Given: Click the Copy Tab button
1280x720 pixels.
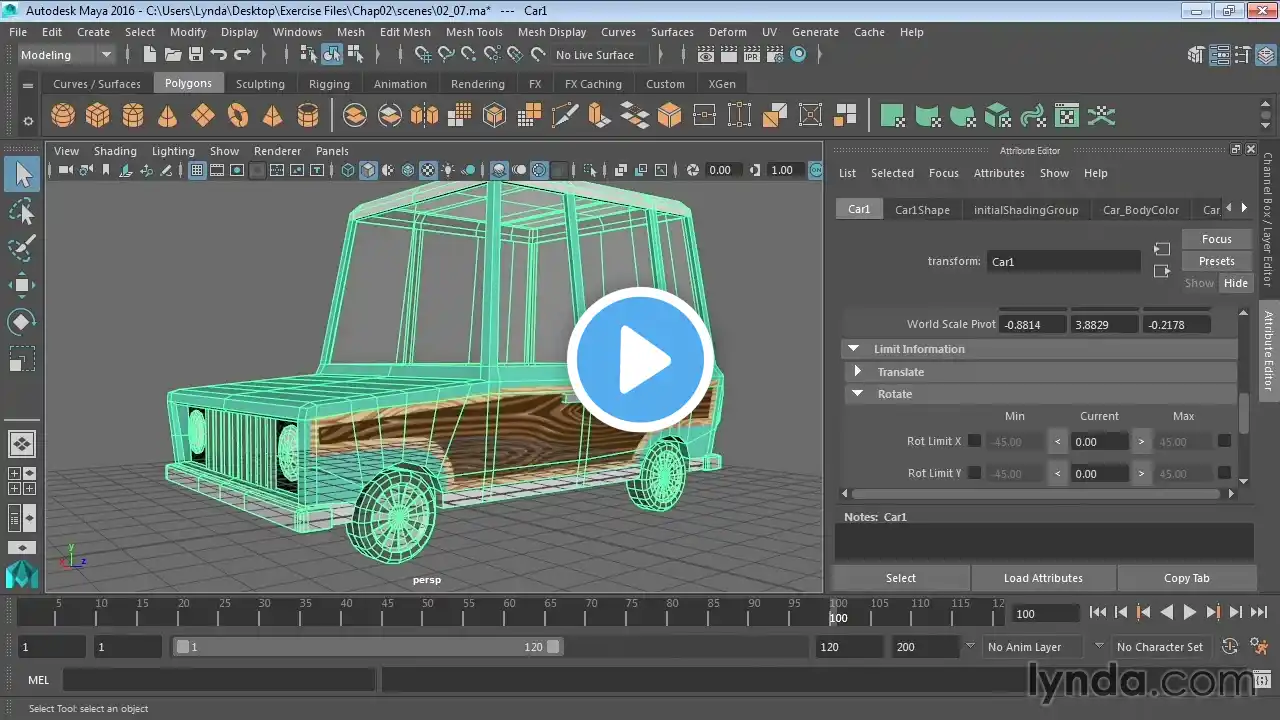Looking at the screenshot, I should click(x=1187, y=578).
